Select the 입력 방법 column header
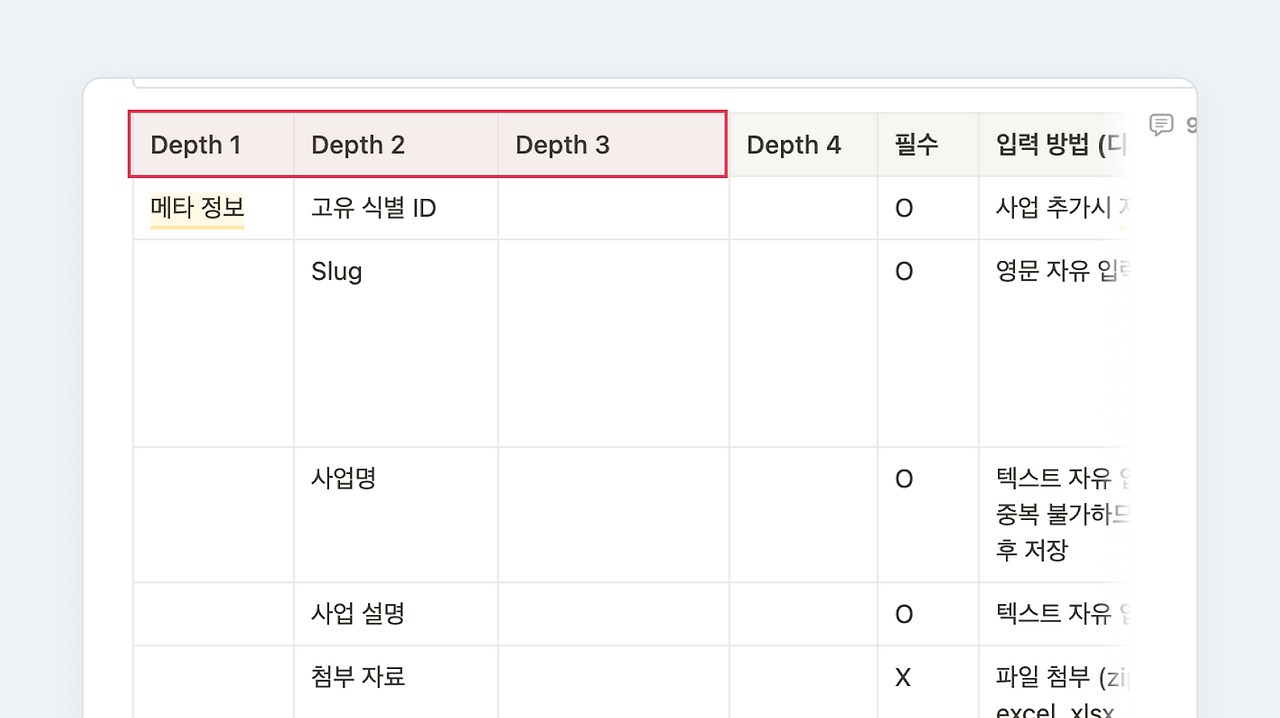Screen dimensions: 1280x718 pyautogui.click(x=1054, y=145)
